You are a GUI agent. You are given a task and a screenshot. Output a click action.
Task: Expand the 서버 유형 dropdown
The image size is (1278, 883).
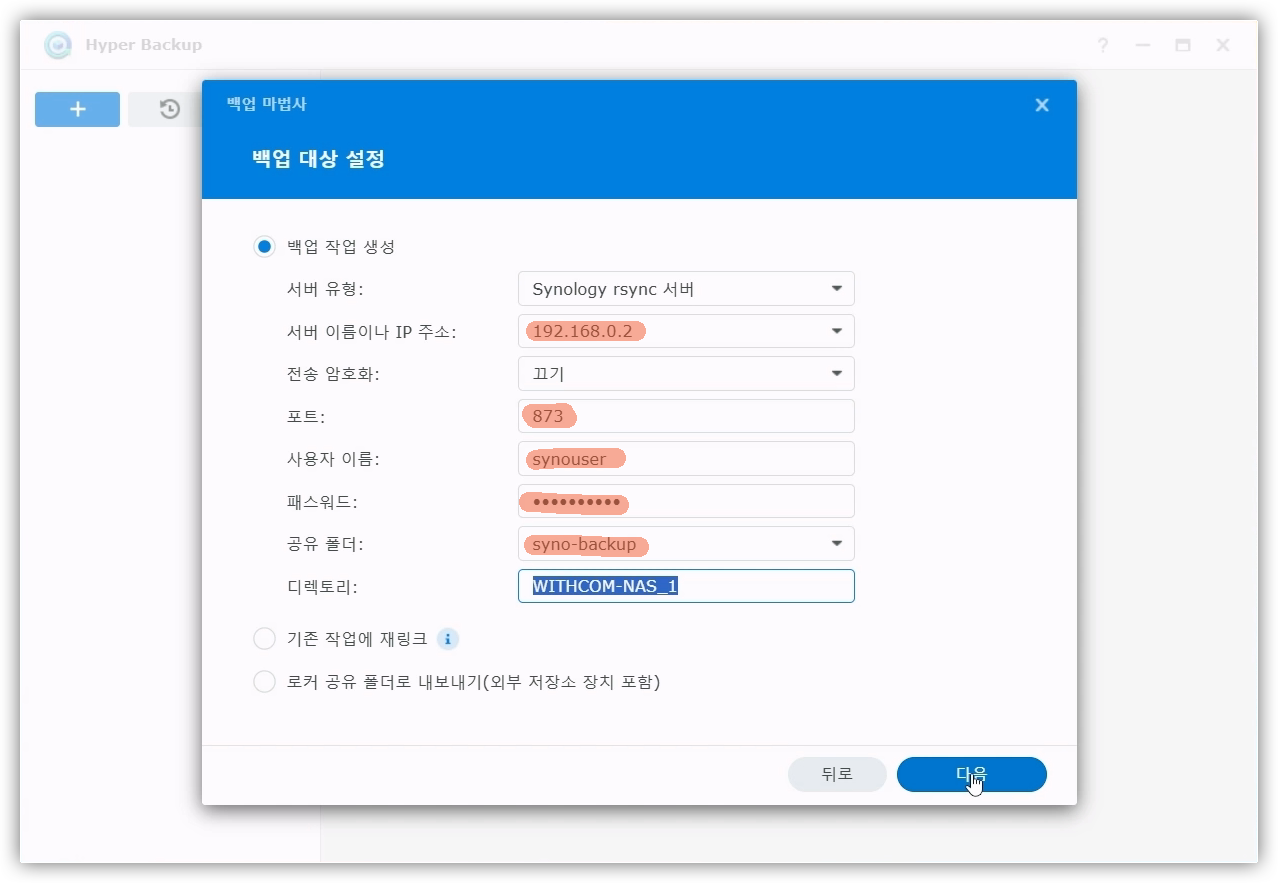pyautogui.click(x=836, y=289)
